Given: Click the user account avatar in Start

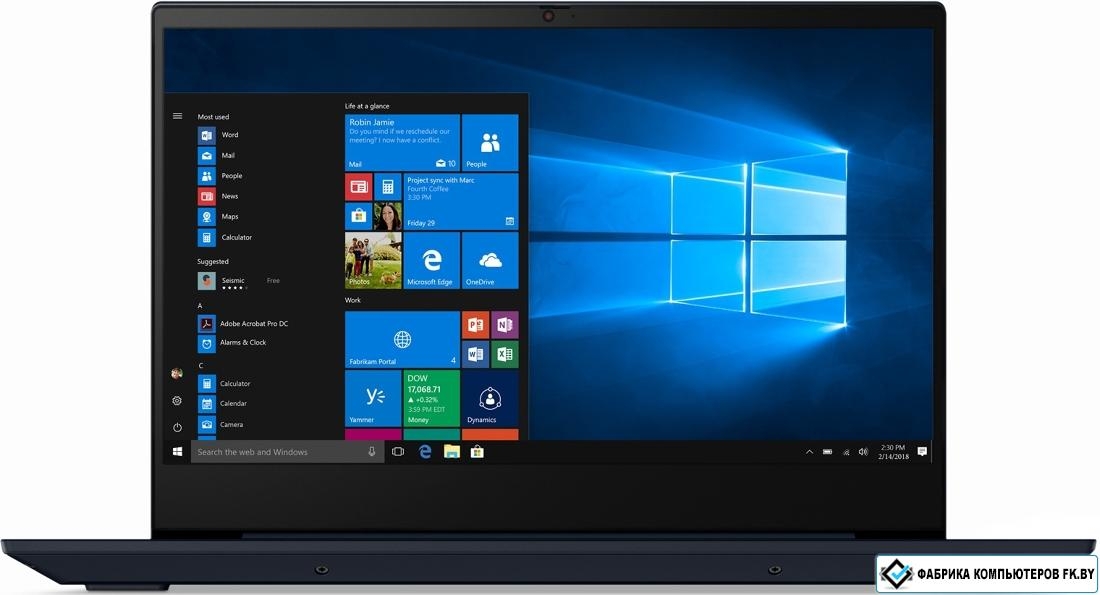Looking at the screenshot, I should 177,374.
